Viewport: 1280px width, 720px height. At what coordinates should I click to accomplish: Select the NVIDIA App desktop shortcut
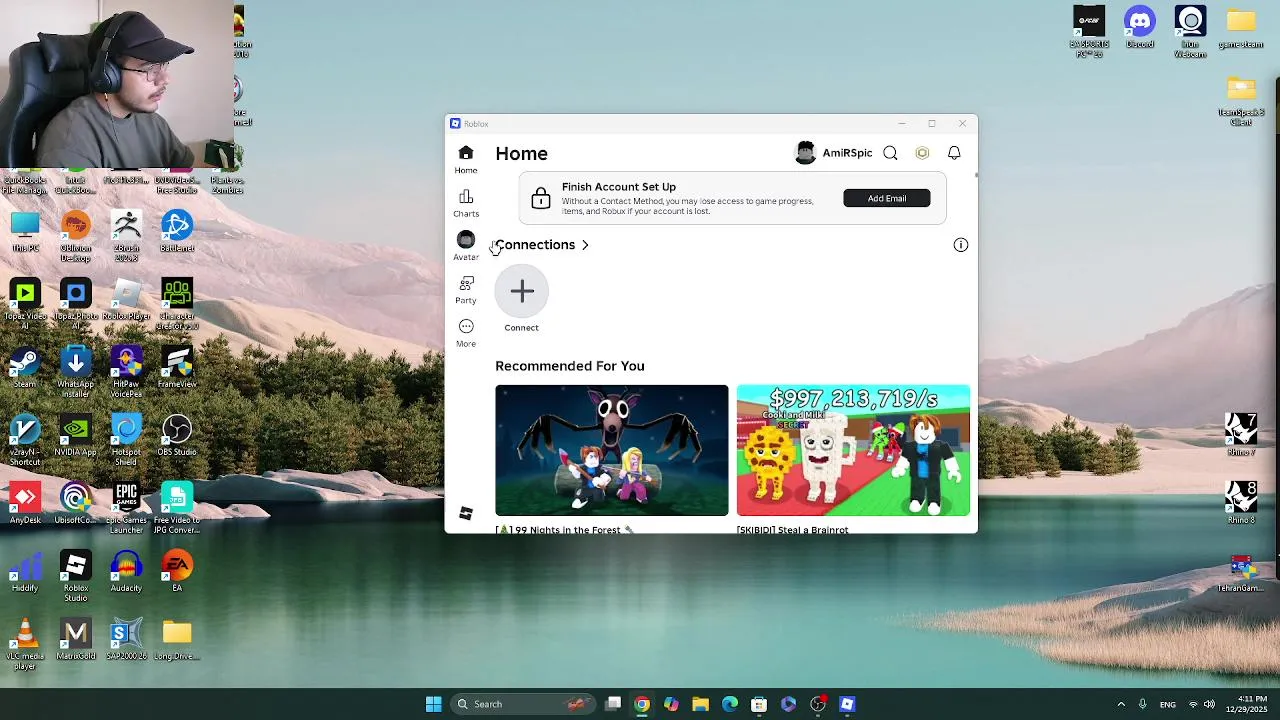click(x=75, y=436)
